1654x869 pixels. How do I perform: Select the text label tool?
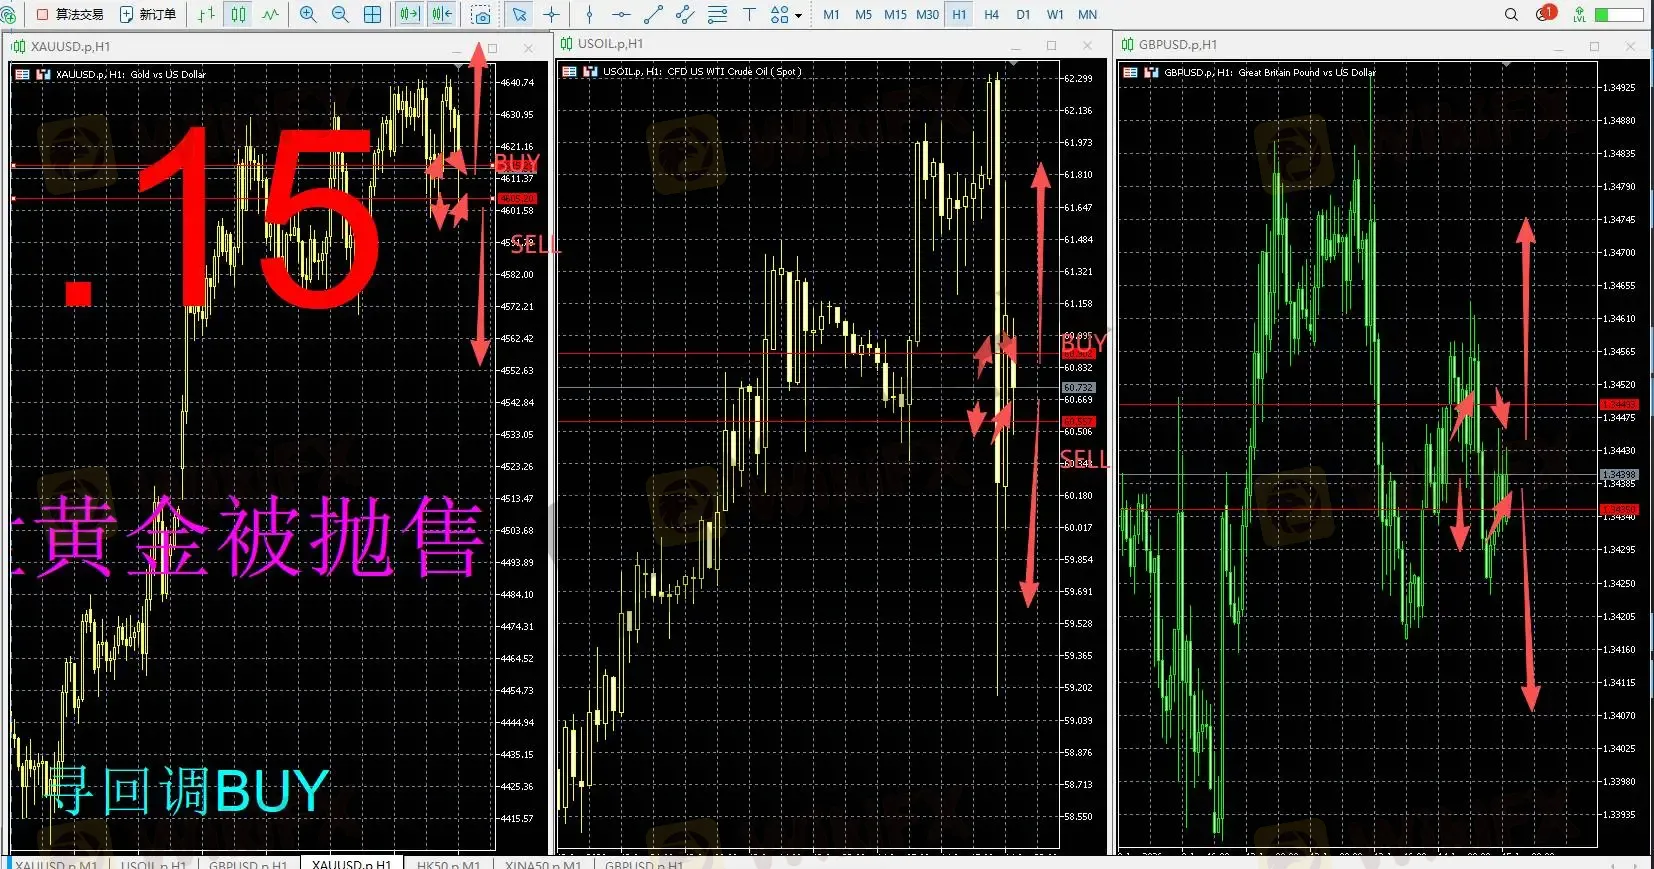click(x=749, y=15)
